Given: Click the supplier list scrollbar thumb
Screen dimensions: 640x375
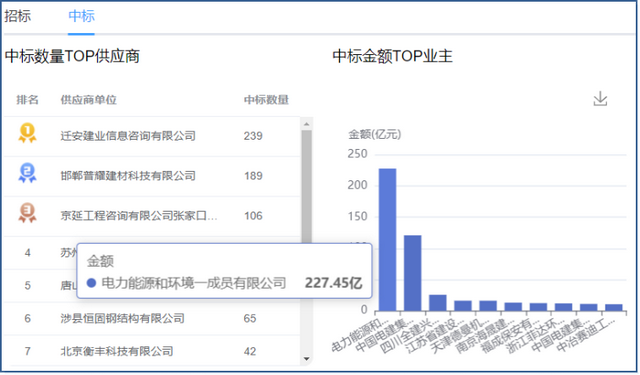Looking at the screenshot, I should click(x=307, y=186).
